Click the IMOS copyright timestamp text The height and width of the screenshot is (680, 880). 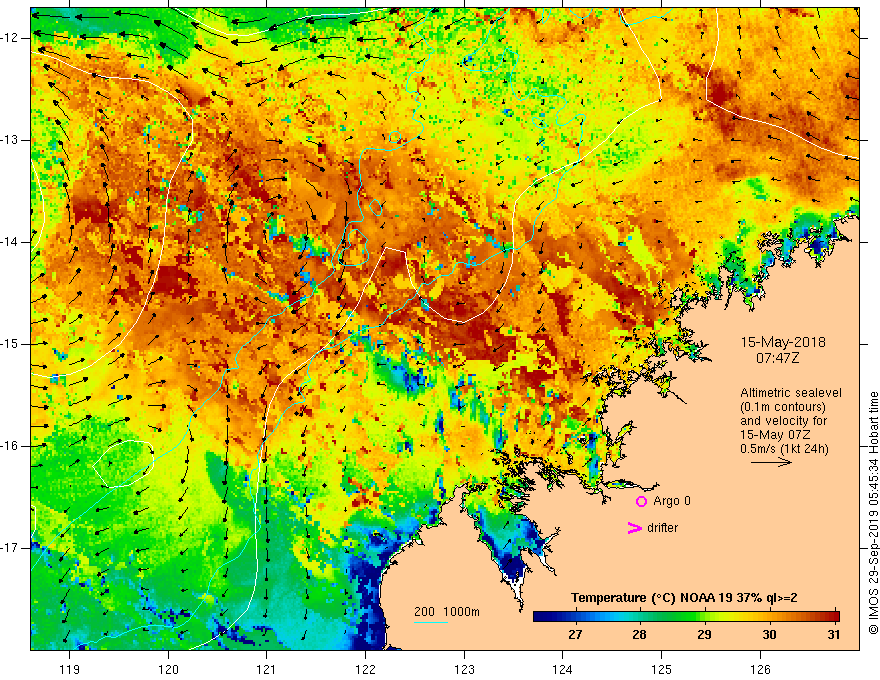873,513
